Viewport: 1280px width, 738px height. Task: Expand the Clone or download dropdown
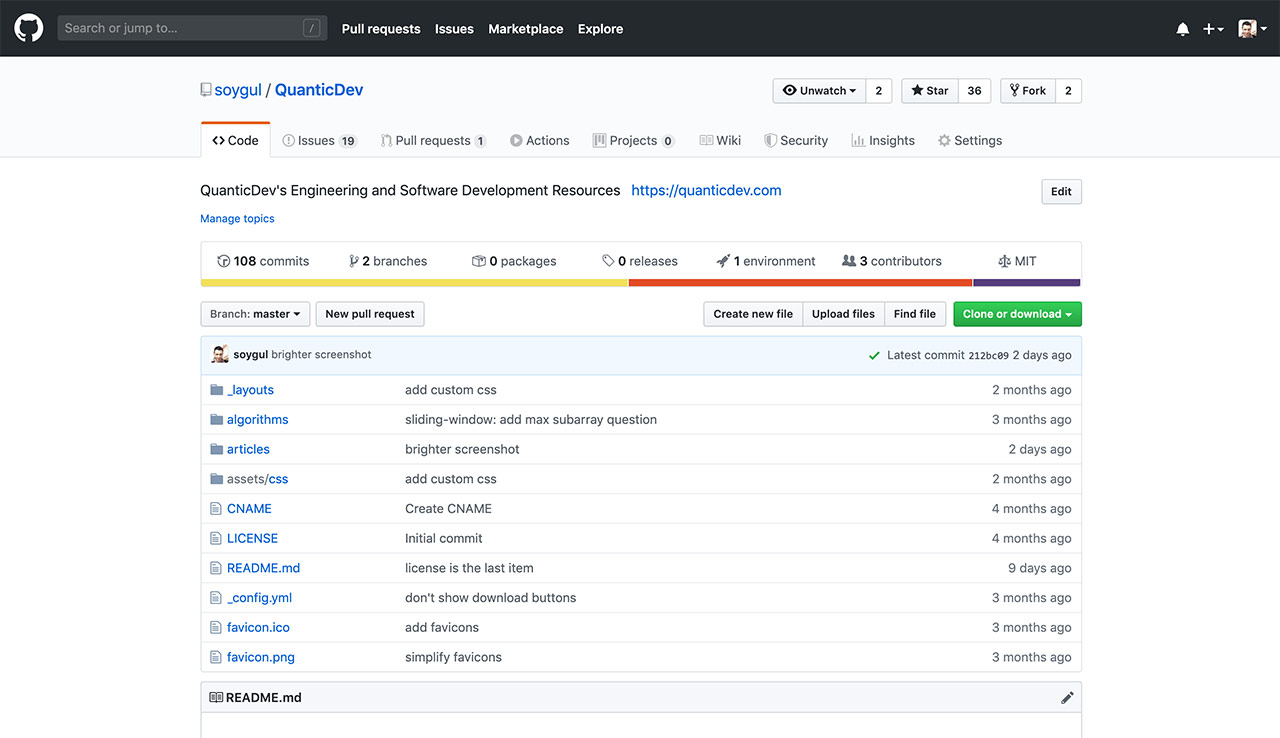(1017, 314)
